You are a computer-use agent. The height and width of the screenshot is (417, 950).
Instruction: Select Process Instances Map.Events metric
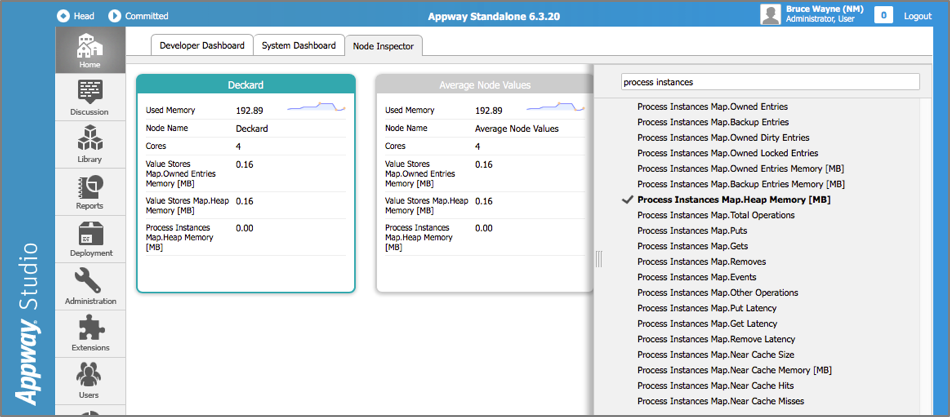(697, 277)
